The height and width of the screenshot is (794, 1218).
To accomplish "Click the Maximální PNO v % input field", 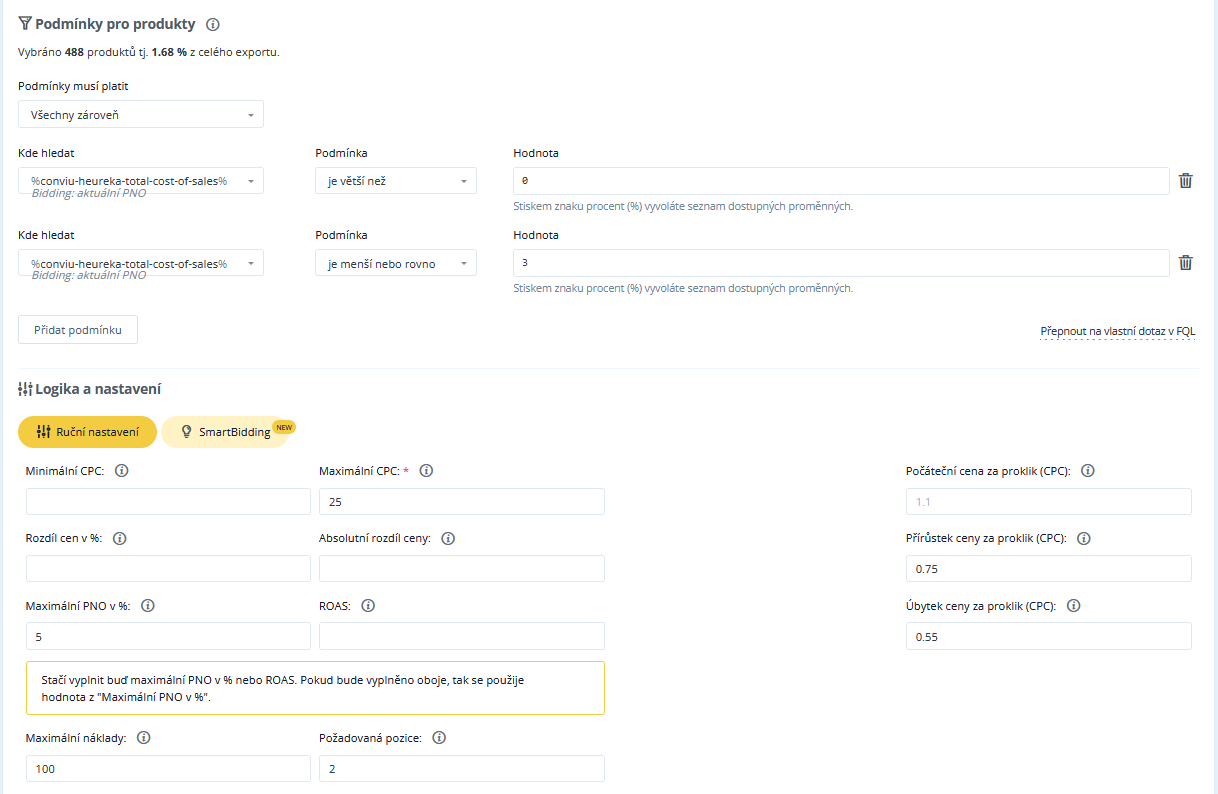I will click(x=168, y=637).
